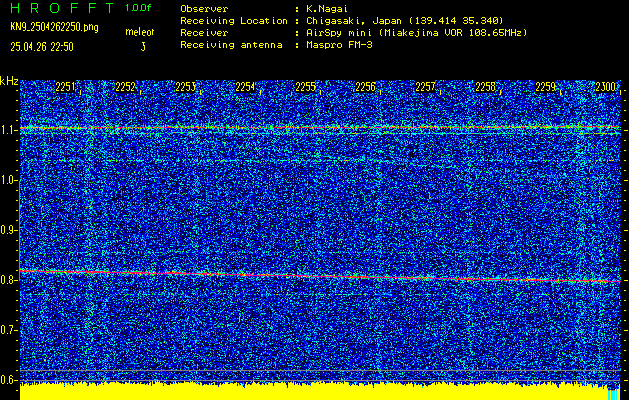
Task: Click the 0.7 frequency axis label
Action: 8,330
